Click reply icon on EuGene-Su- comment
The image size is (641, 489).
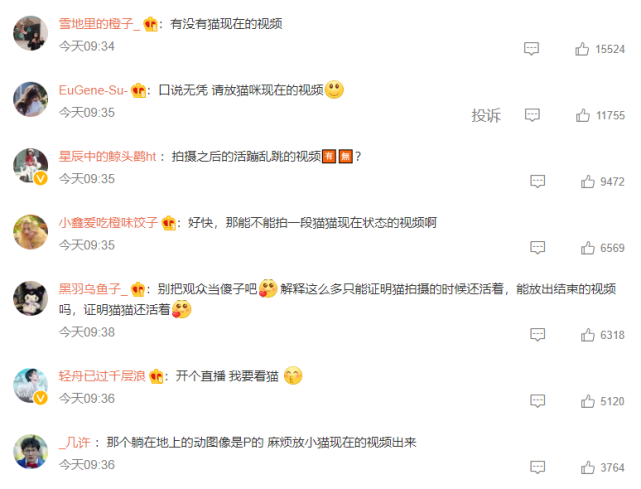532,115
